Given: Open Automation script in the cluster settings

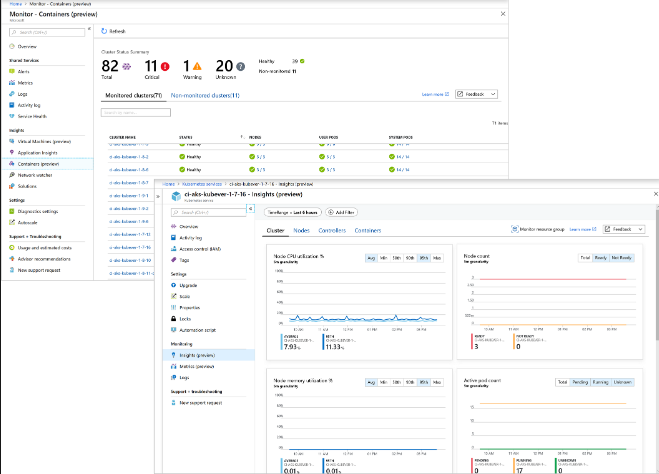Looking at the screenshot, I should point(198,330).
